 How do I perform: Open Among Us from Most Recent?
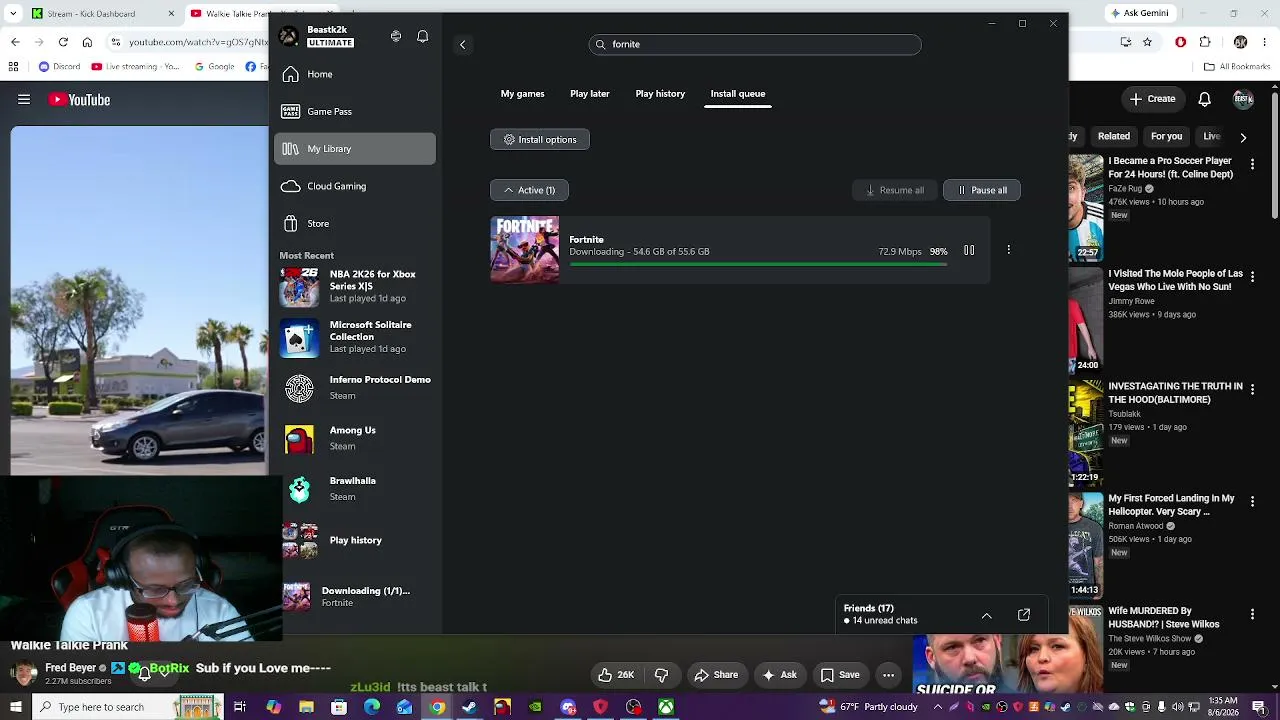pos(355,438)
